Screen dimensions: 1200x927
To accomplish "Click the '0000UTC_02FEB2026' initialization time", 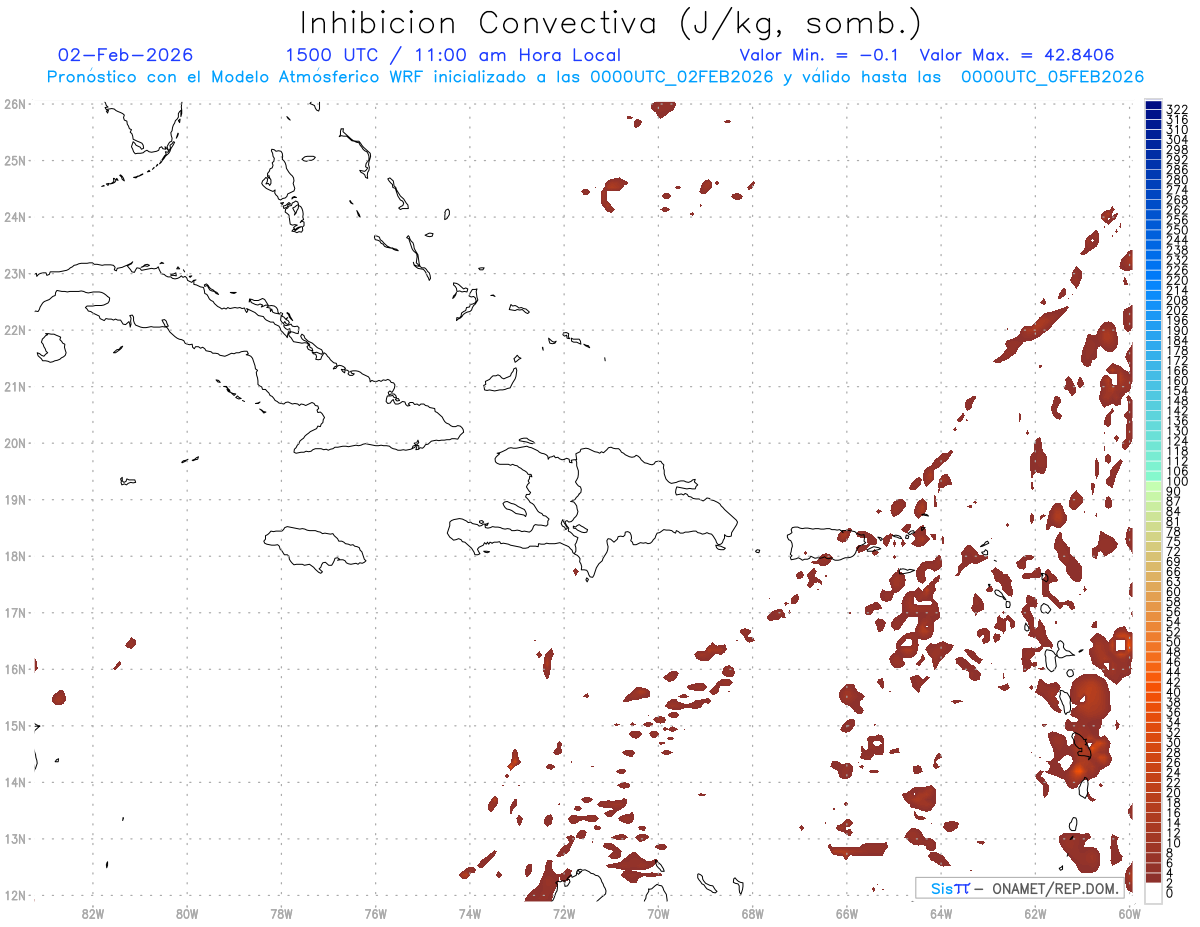I will click(x=682, y=77).
